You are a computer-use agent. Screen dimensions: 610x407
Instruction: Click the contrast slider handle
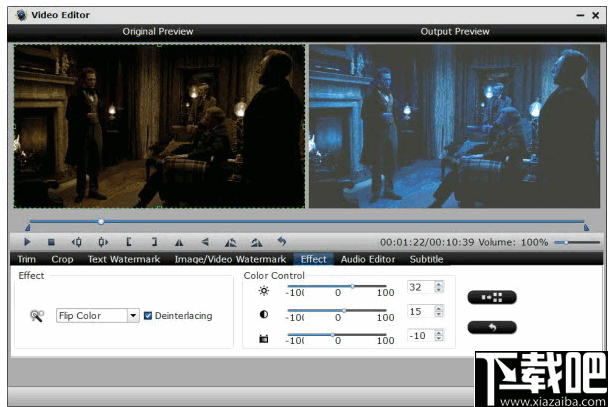(x=344, y=310)
